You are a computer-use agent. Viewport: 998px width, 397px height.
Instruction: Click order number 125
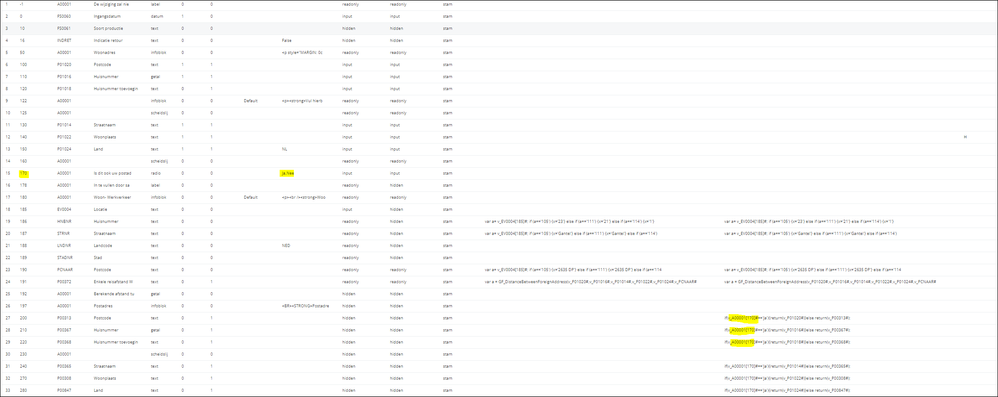[x=23, y=113]
